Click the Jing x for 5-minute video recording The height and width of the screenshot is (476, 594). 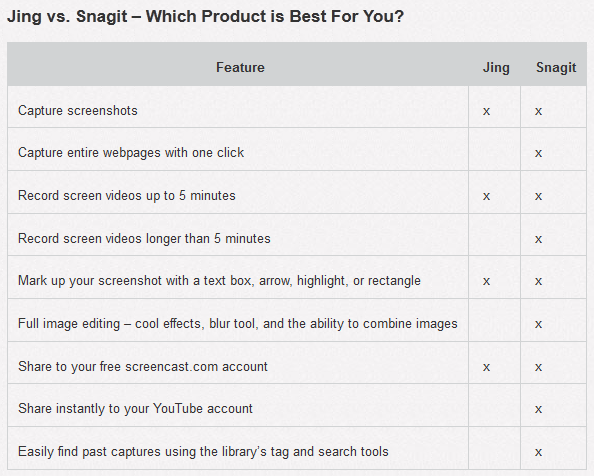[x=486, y=197]
